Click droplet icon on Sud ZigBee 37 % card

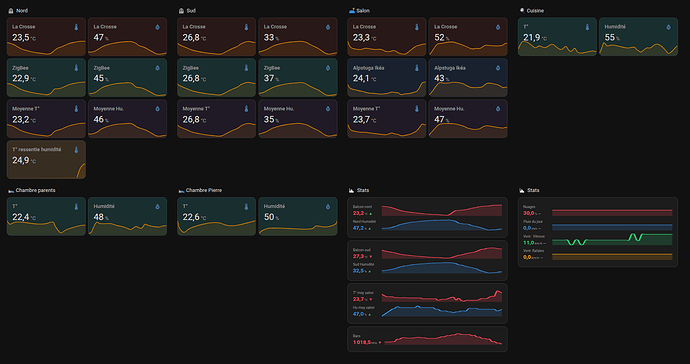point(328,68)
